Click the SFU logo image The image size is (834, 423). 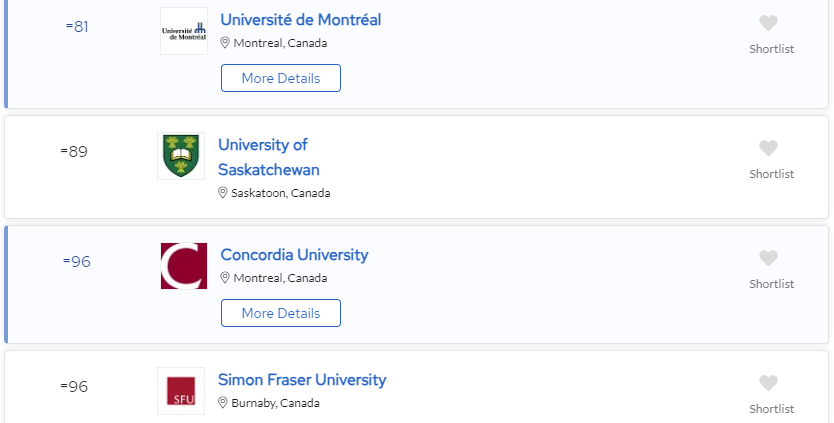(181, 391)
